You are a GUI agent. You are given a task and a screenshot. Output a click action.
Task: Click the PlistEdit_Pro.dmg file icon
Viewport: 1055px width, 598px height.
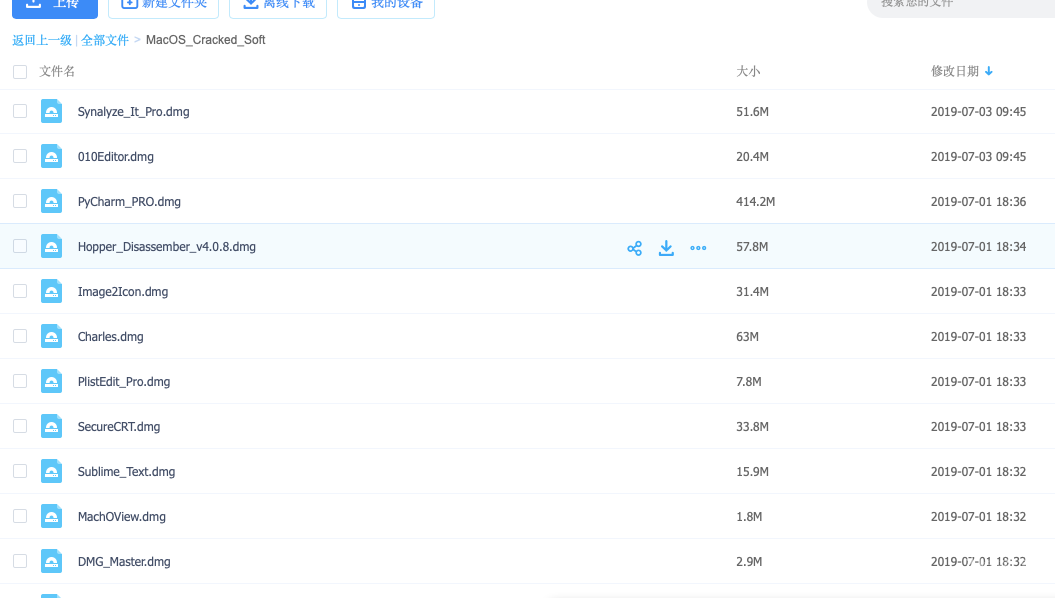[51, 382]
